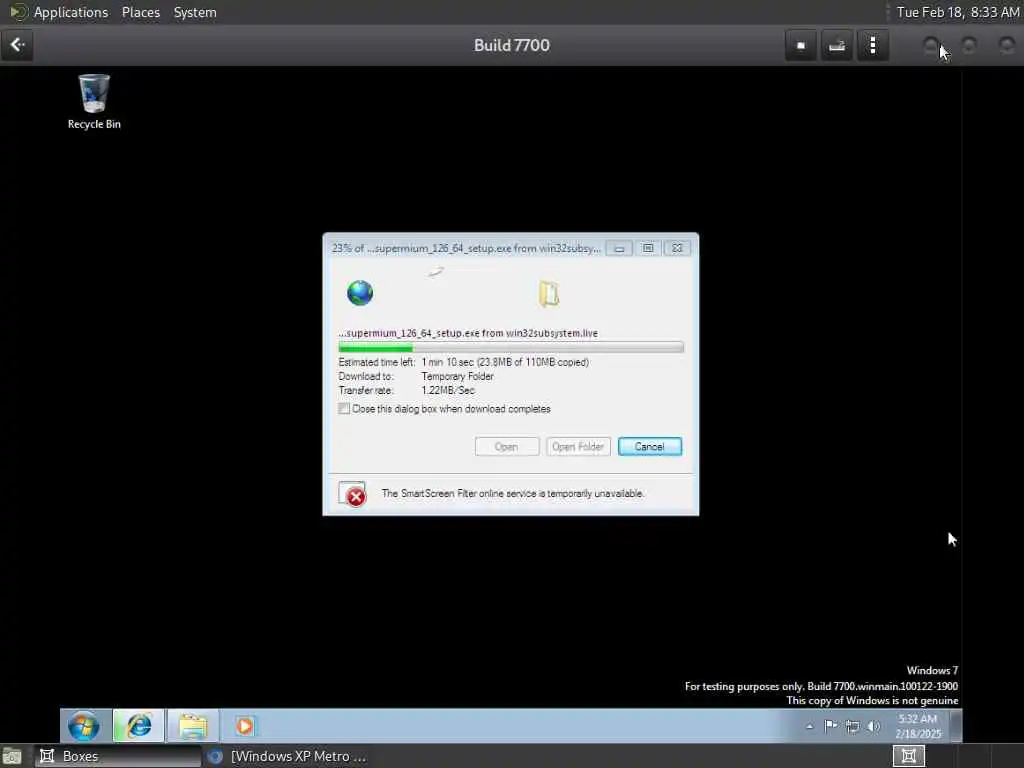Viewport: 1024px width, 768px height.
Task: Close the download dialog with X
Action: 677,248
